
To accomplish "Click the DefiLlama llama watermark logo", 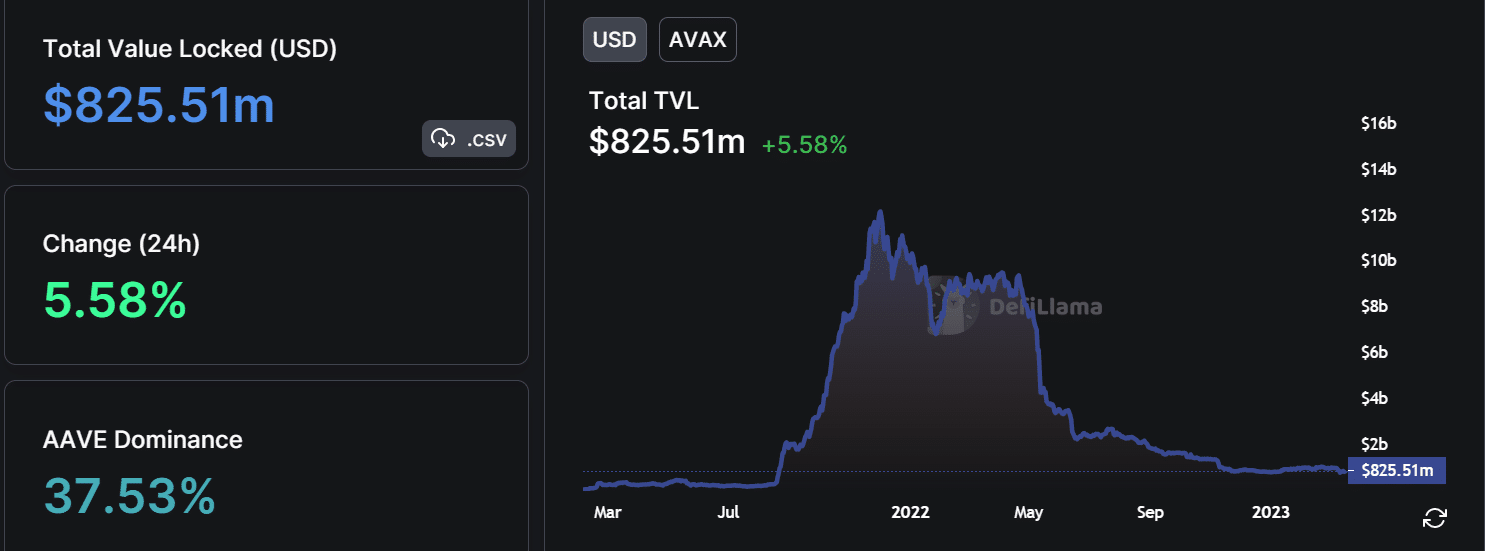I will [951, 304].
